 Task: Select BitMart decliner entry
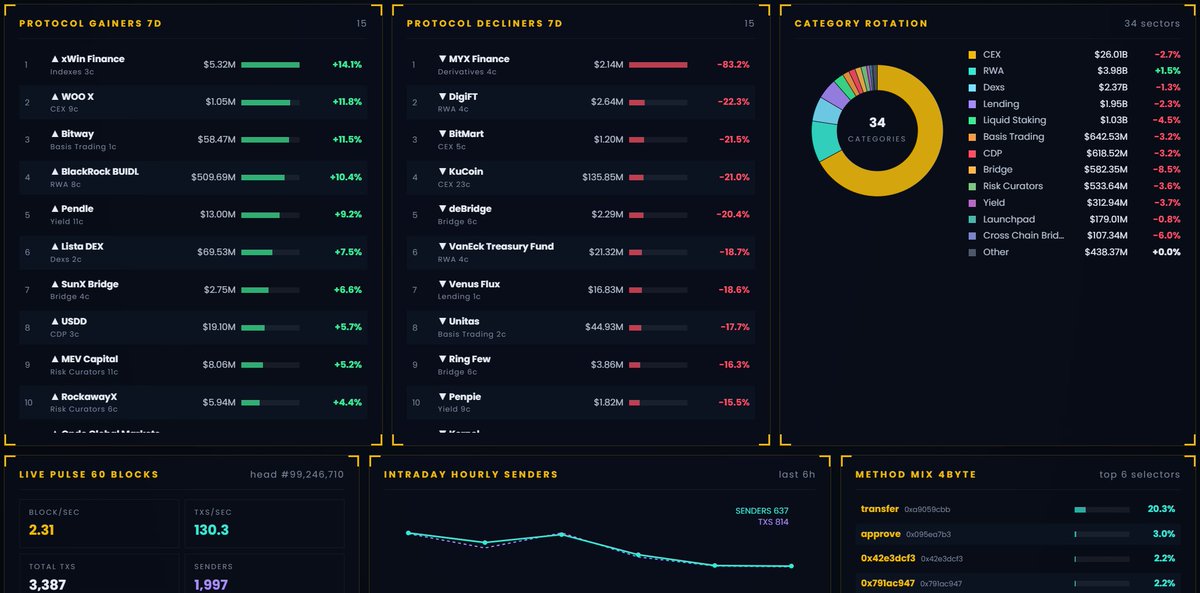[x=467, y=134]
